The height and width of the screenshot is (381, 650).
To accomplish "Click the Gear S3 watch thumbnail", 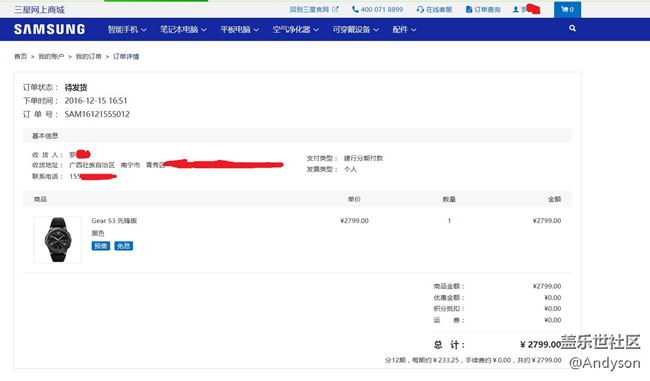I will point(58,240).
